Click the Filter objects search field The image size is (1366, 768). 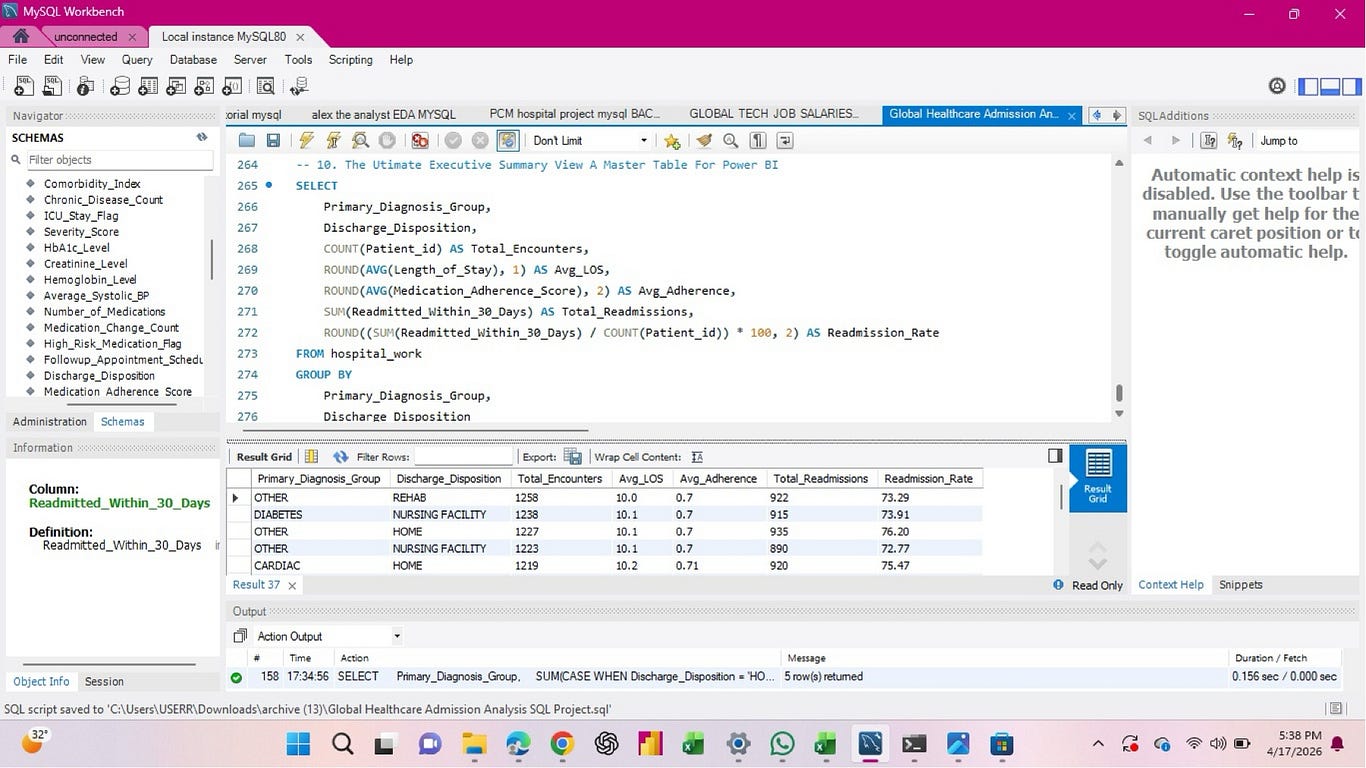click(x=118, y=160)
